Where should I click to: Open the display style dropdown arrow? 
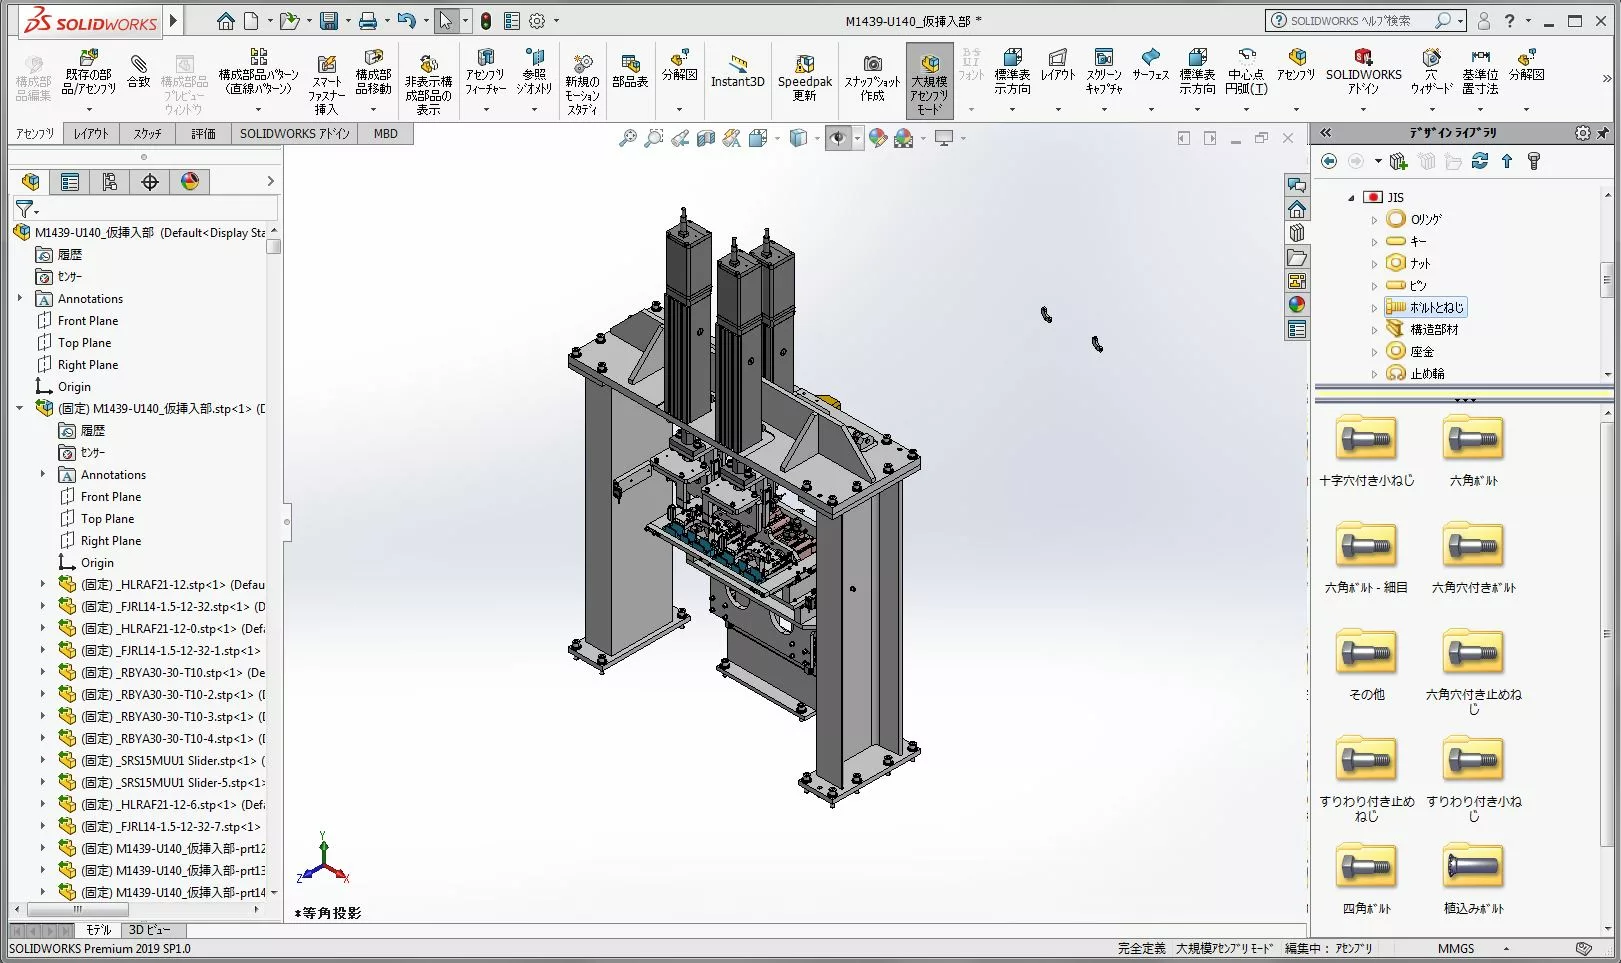pyautogui.click(x=816, y=137)
